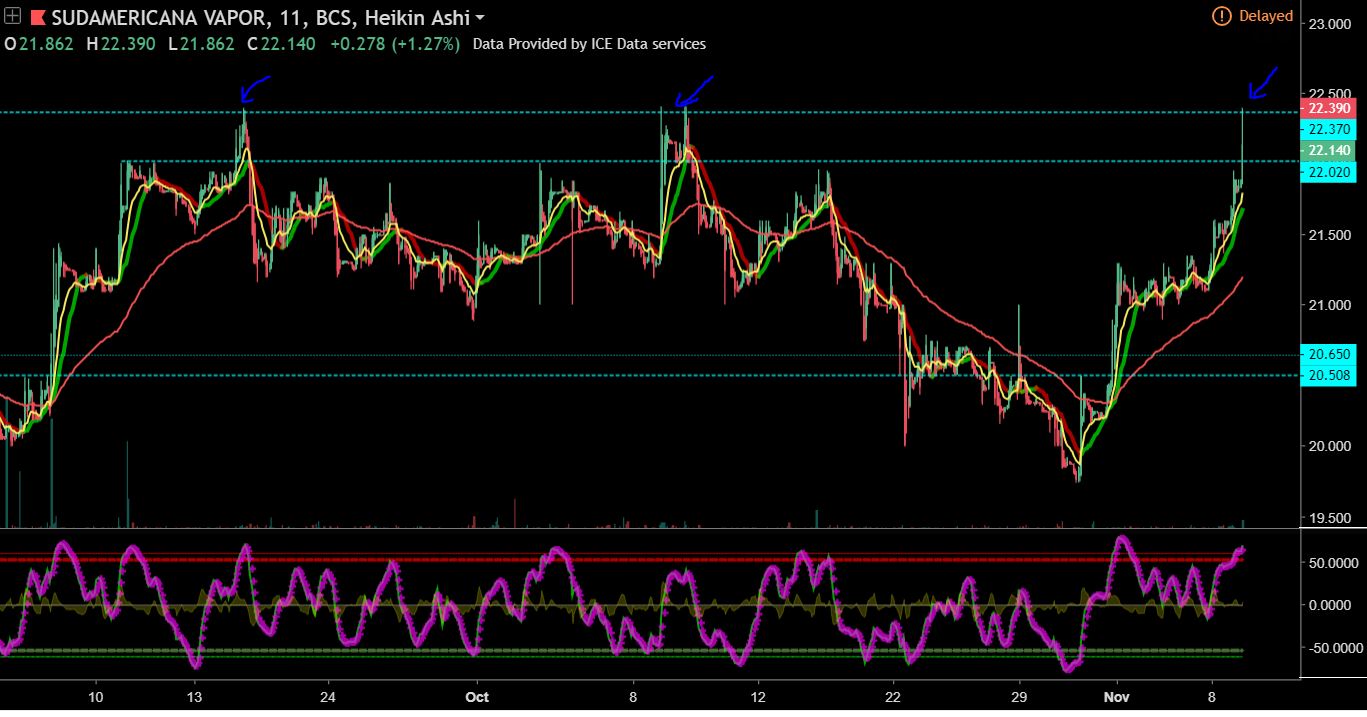This screenshot has height=717, width=1367.
Task: Select the close value 22.140 in the legend
Action: 288,44
